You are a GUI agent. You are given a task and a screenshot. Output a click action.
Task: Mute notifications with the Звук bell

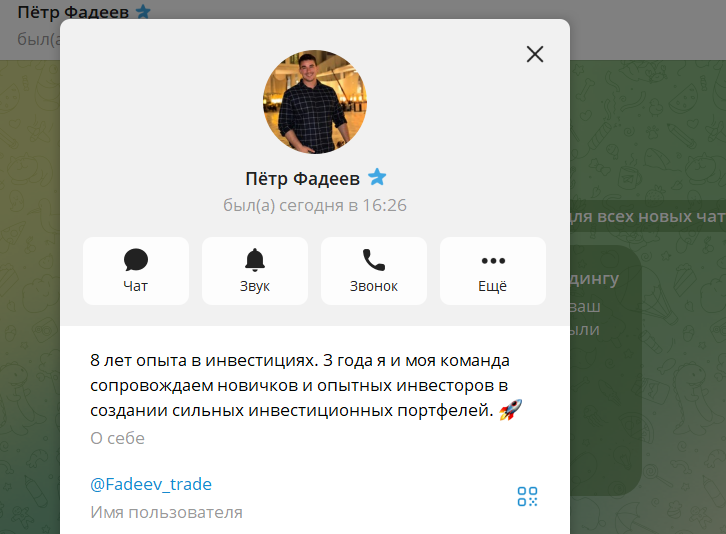tap(255, 271)
